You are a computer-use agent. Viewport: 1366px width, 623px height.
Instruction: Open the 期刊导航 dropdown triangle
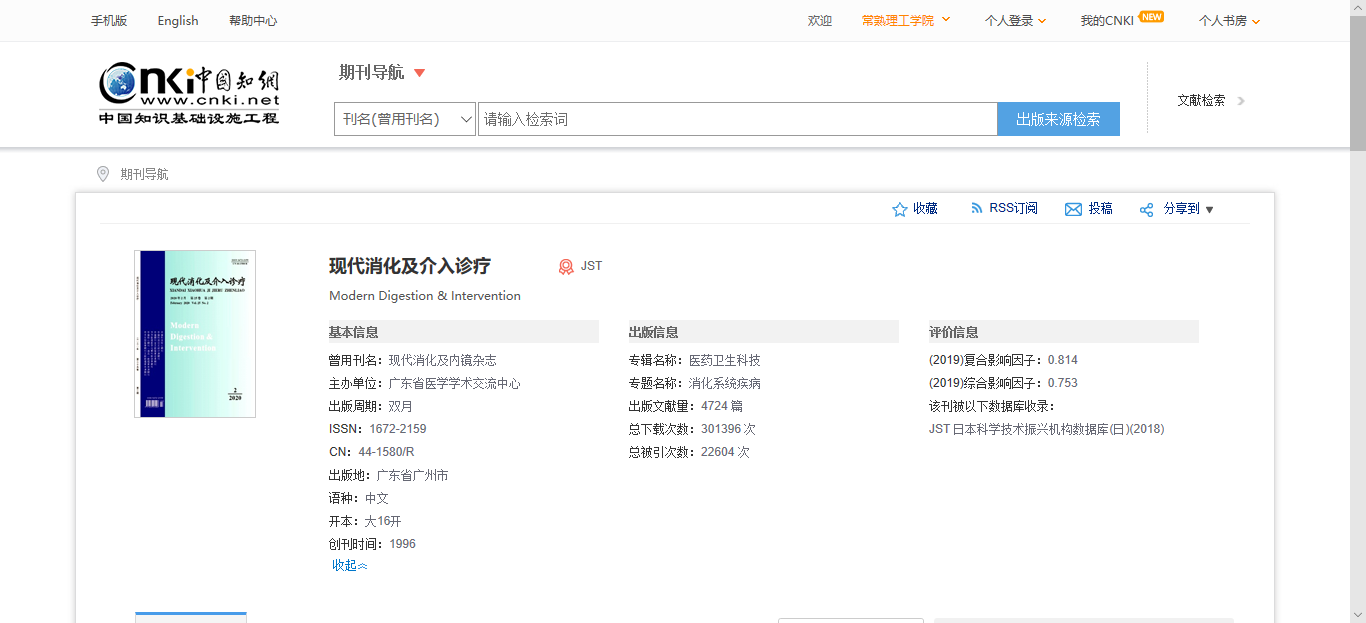pyautogui.click(x=420, y=73)
